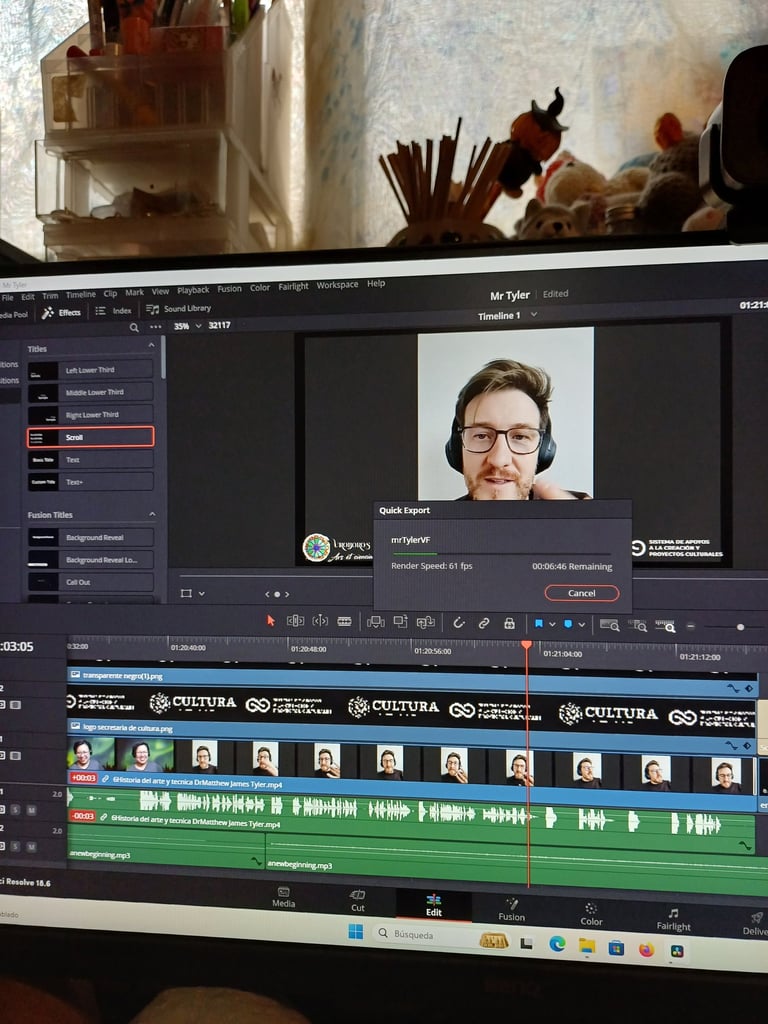The width and height of the screenshot is (768, 1024).
Task: Select the arrow Selection Mode tool
Action: 271,620
